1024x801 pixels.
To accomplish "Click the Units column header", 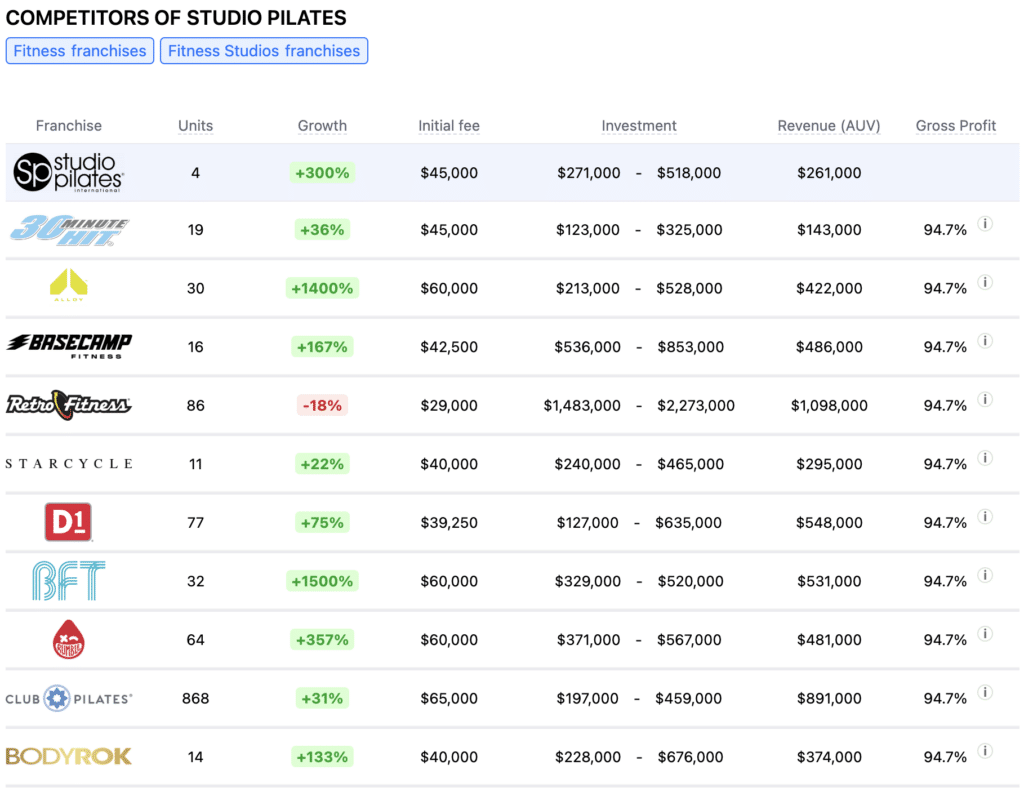I will (x=195, y=125).
